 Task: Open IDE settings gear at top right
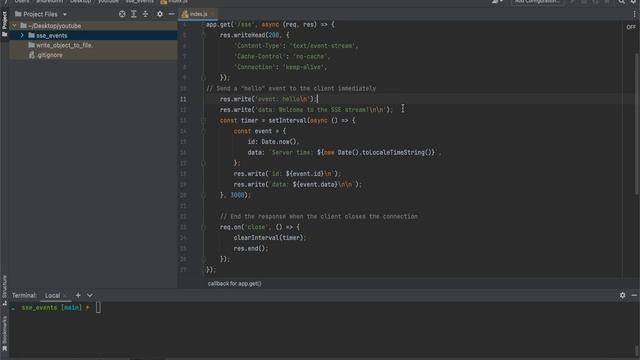click(634, 2)
